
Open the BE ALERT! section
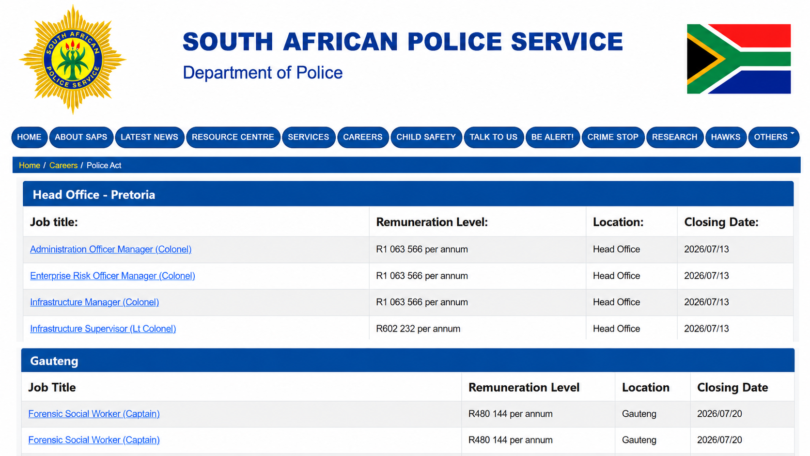pos(553,137)
